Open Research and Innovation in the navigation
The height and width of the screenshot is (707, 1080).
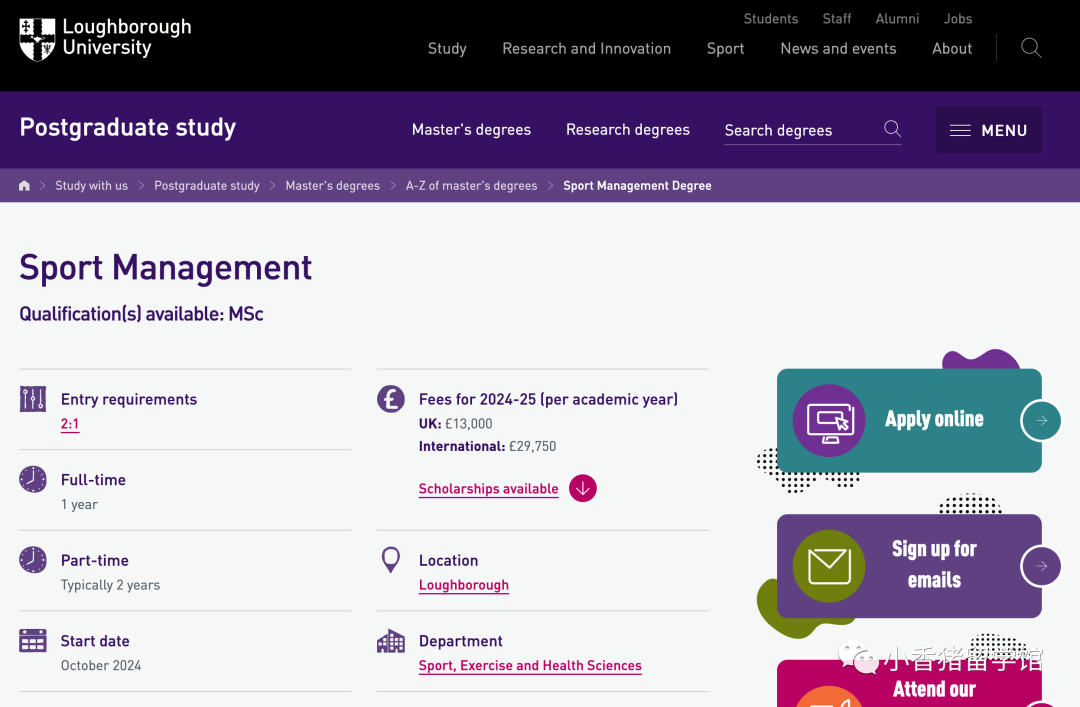pyautogui.click(x=586, y=48)
